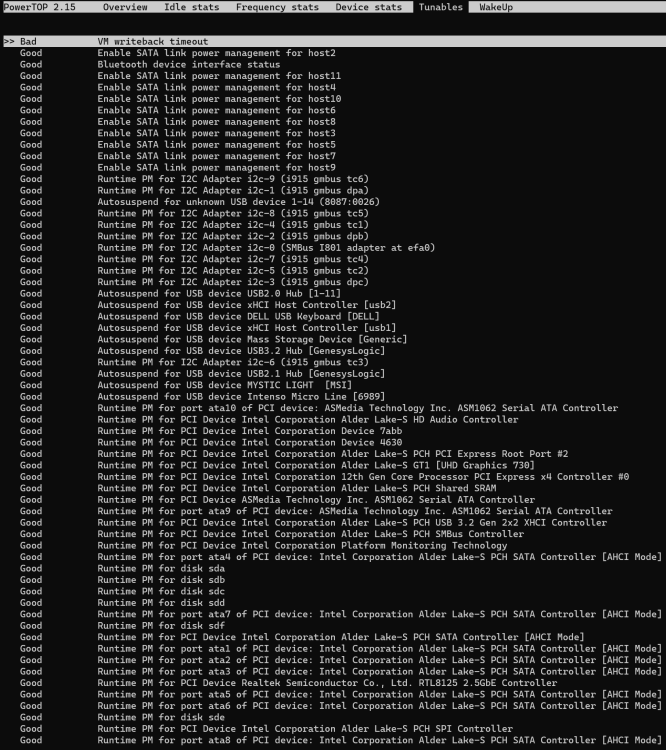Select Runtime PM for disk sdf
Screen dimensions: 666x750
[x=122, y=627]
